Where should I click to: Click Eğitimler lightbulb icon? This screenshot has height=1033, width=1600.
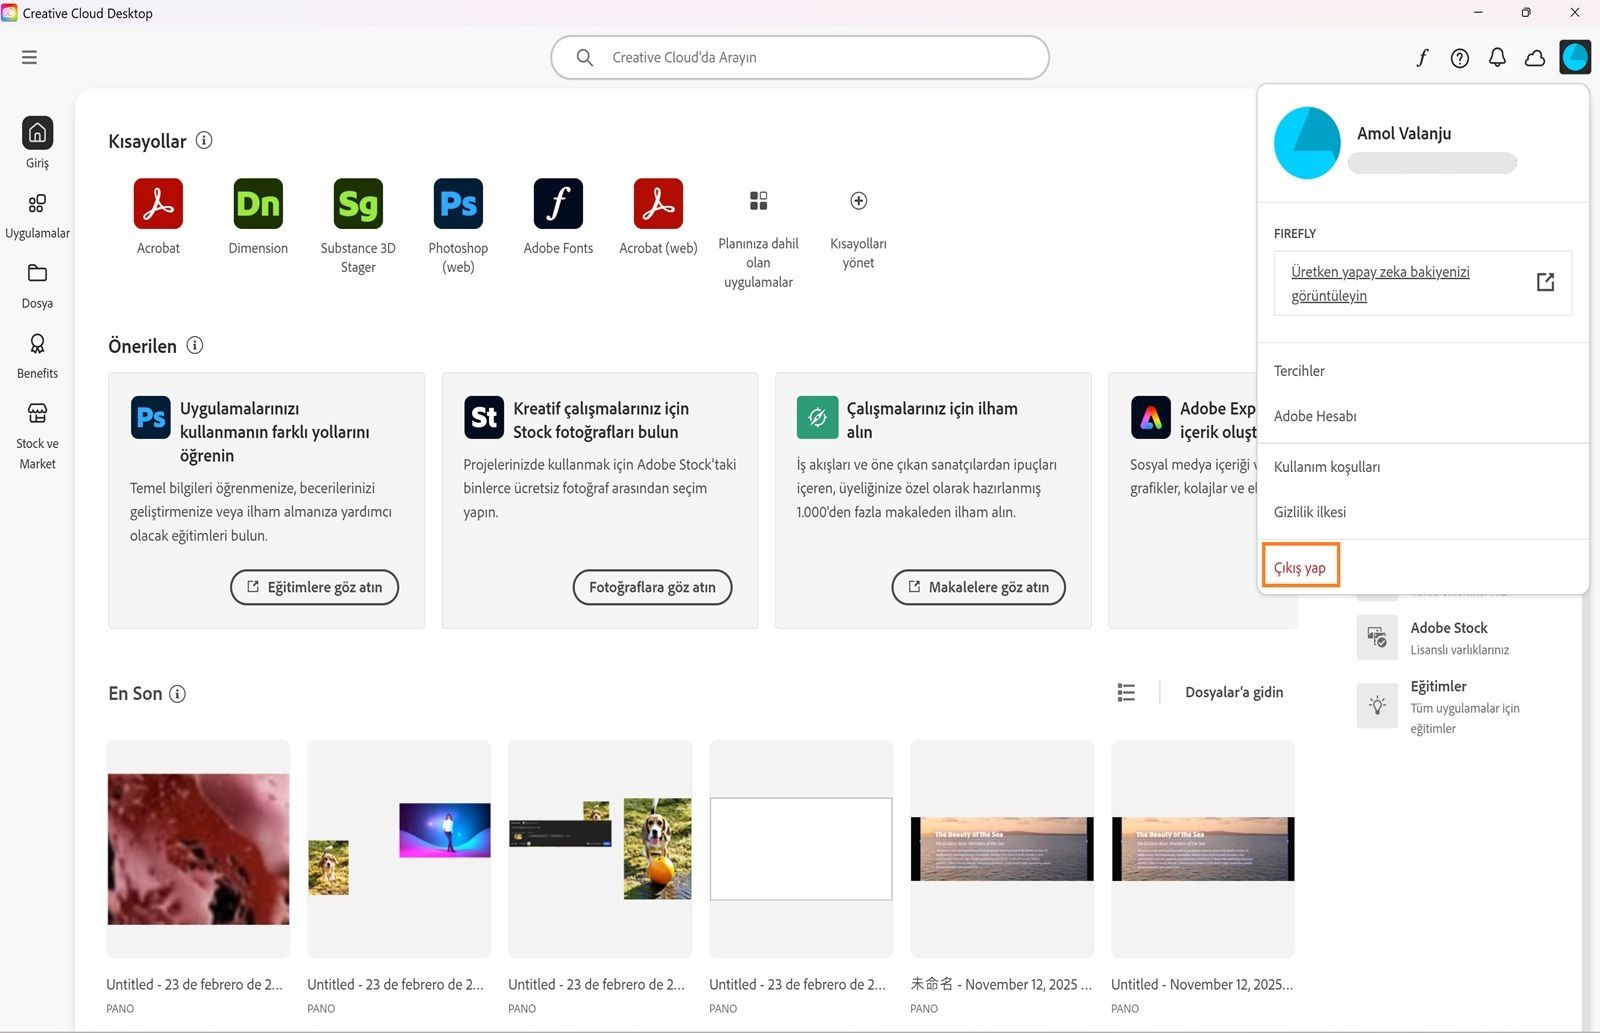pyautogui.click(x=1377, y=706)
